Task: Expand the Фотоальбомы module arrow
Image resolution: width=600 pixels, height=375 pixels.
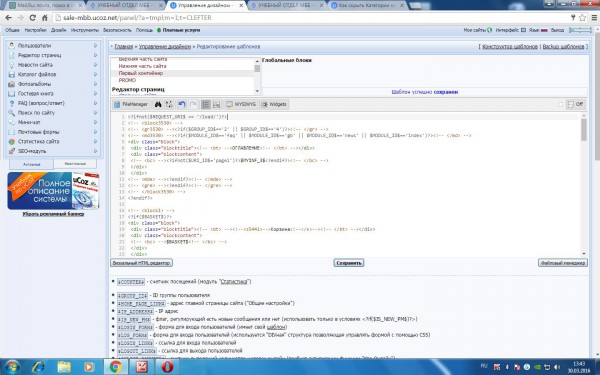Action: (x=95, y=84)
